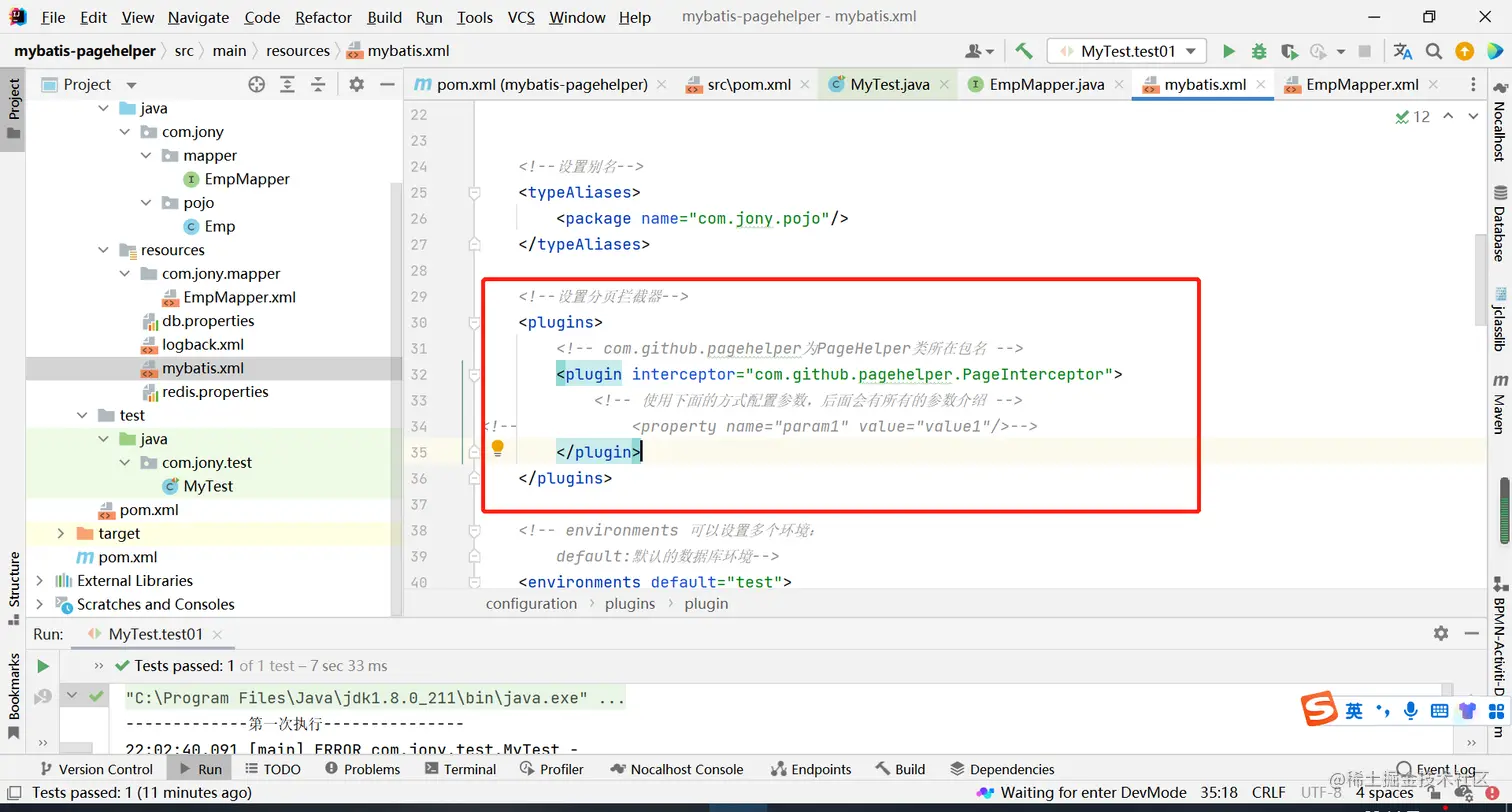Open the Navigate menu
Image resolution: width=1512 pixels, height=812 pixels.
(198, 17)
